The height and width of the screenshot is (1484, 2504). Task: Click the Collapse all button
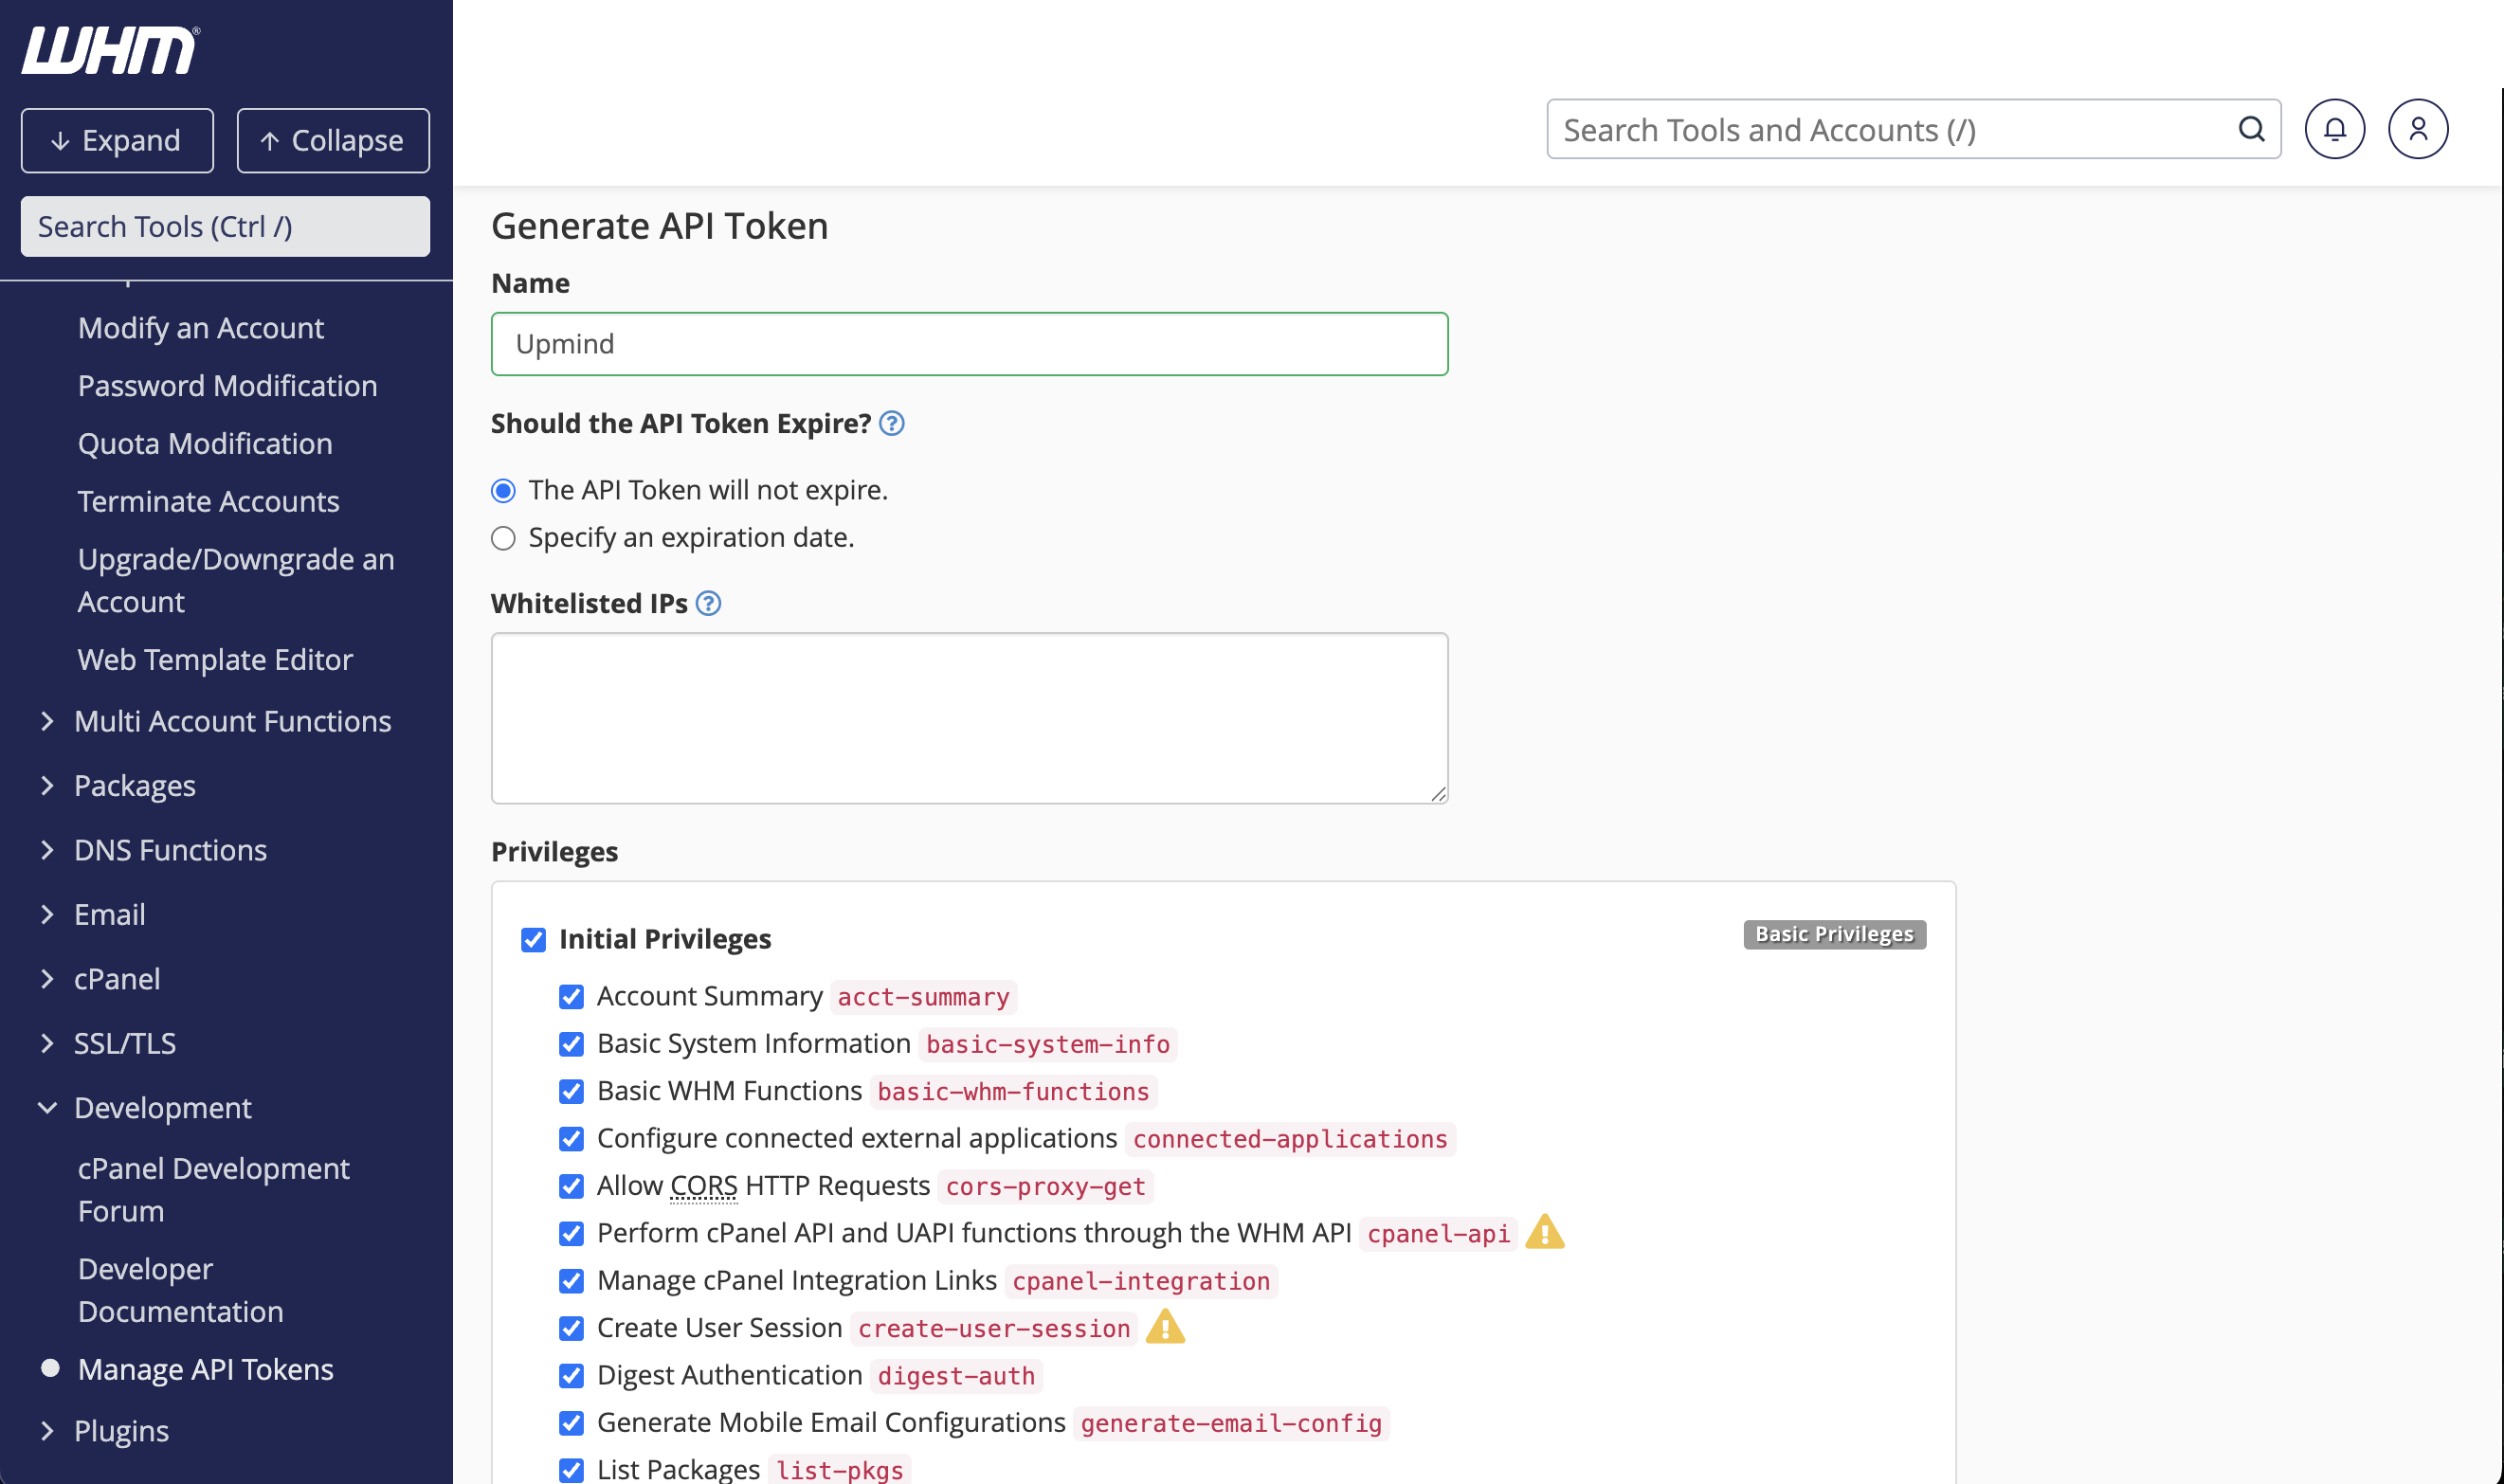tap(333, 140)
